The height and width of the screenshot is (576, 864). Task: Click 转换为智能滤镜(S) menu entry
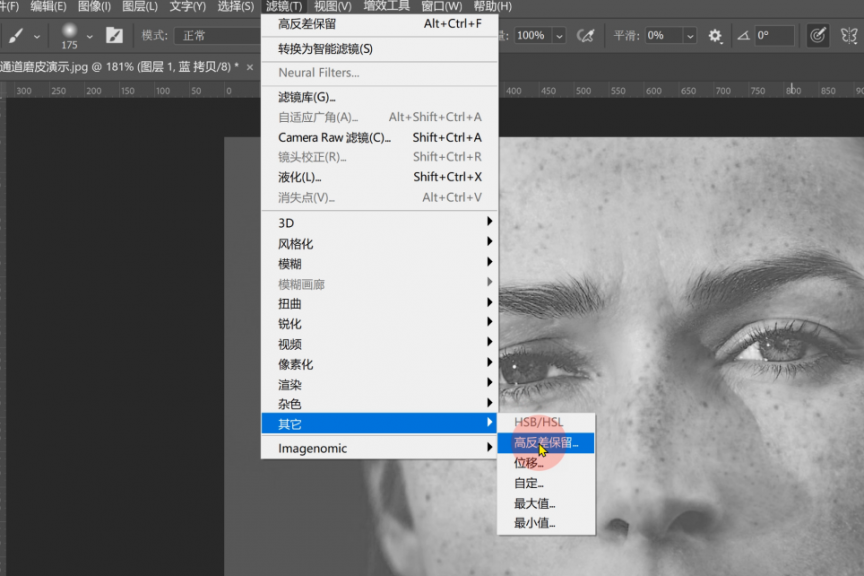[325, 48]
